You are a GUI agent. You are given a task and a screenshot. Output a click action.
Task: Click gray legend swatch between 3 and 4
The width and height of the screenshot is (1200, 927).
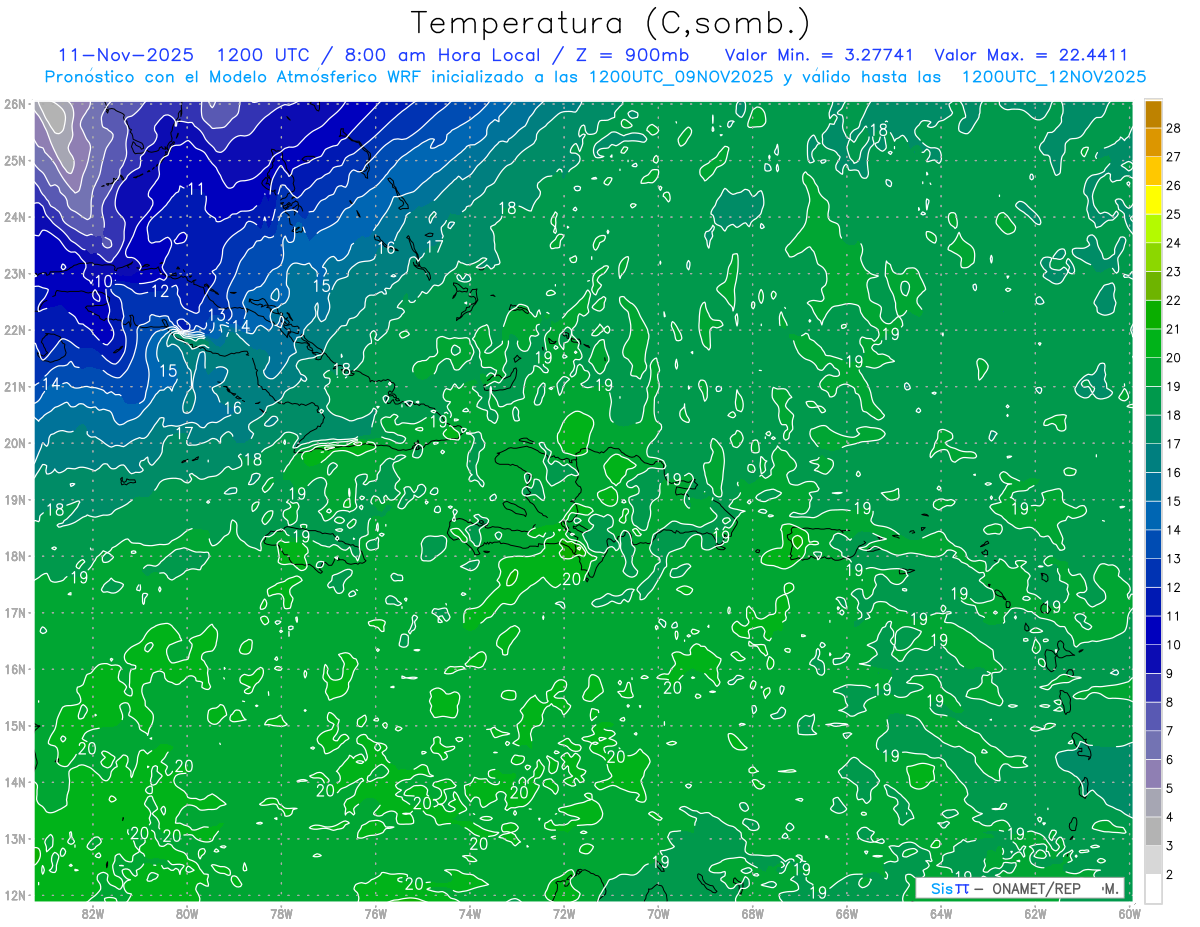[1154, 830]
